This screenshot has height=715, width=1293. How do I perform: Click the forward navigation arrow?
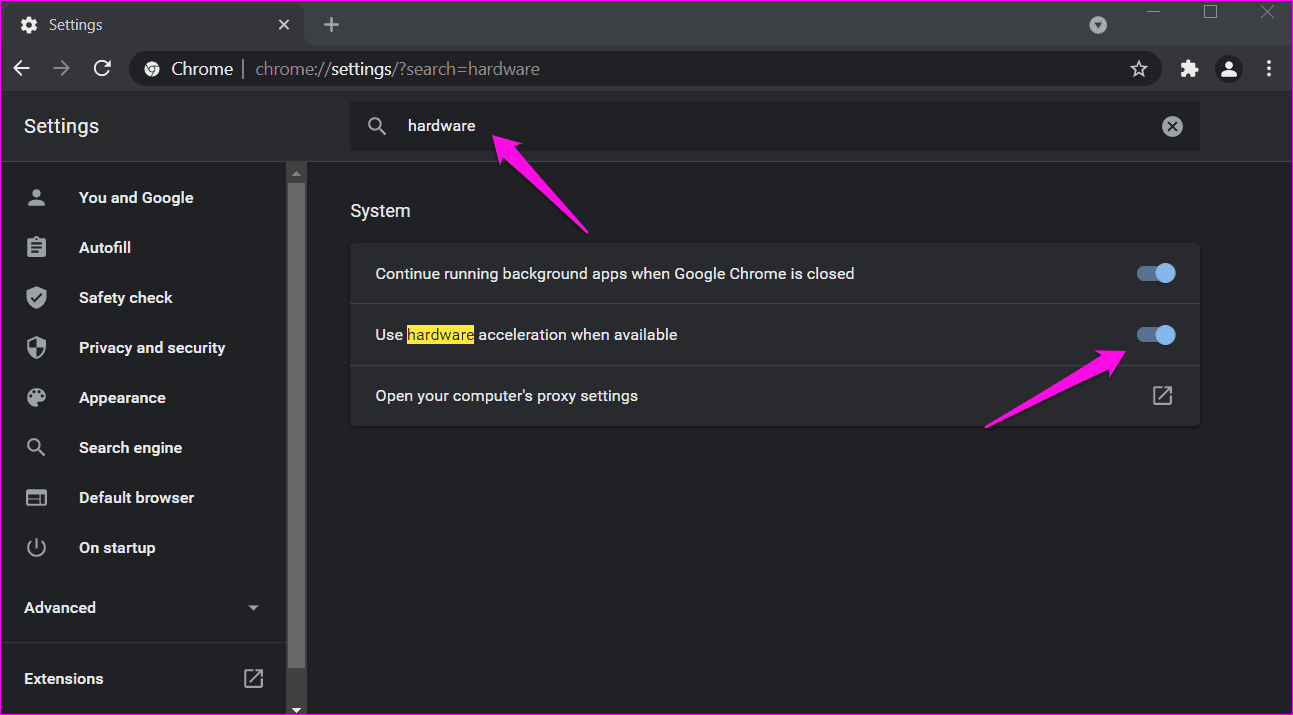tap(62, 68)
